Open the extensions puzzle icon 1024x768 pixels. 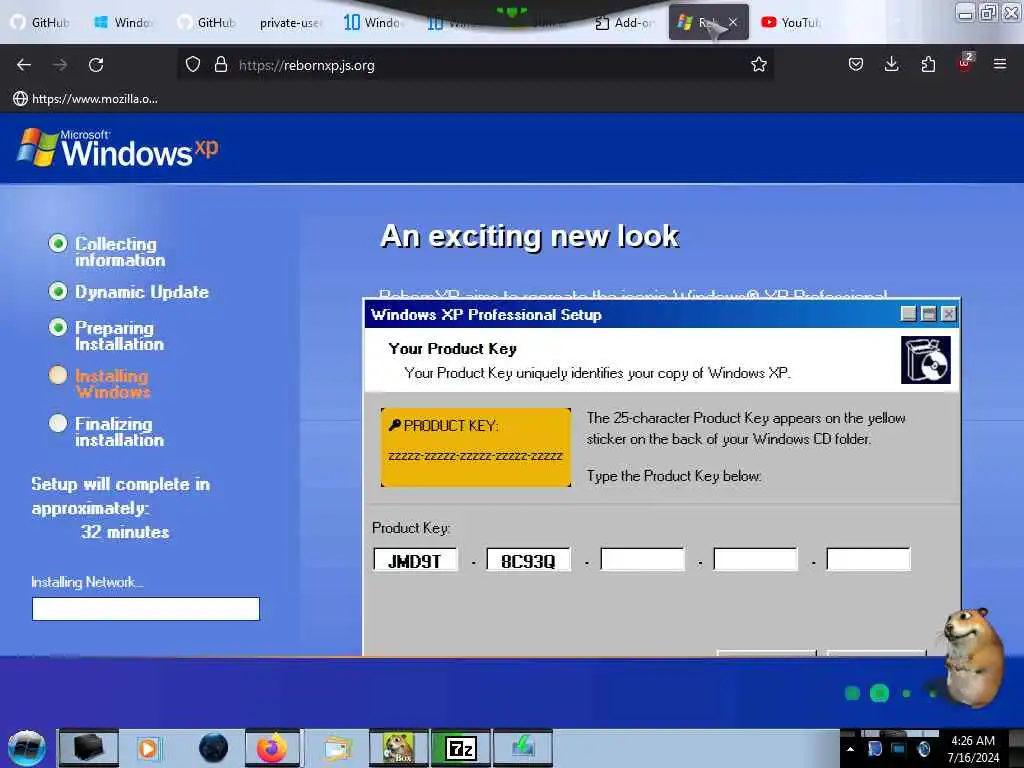(928, 65)
